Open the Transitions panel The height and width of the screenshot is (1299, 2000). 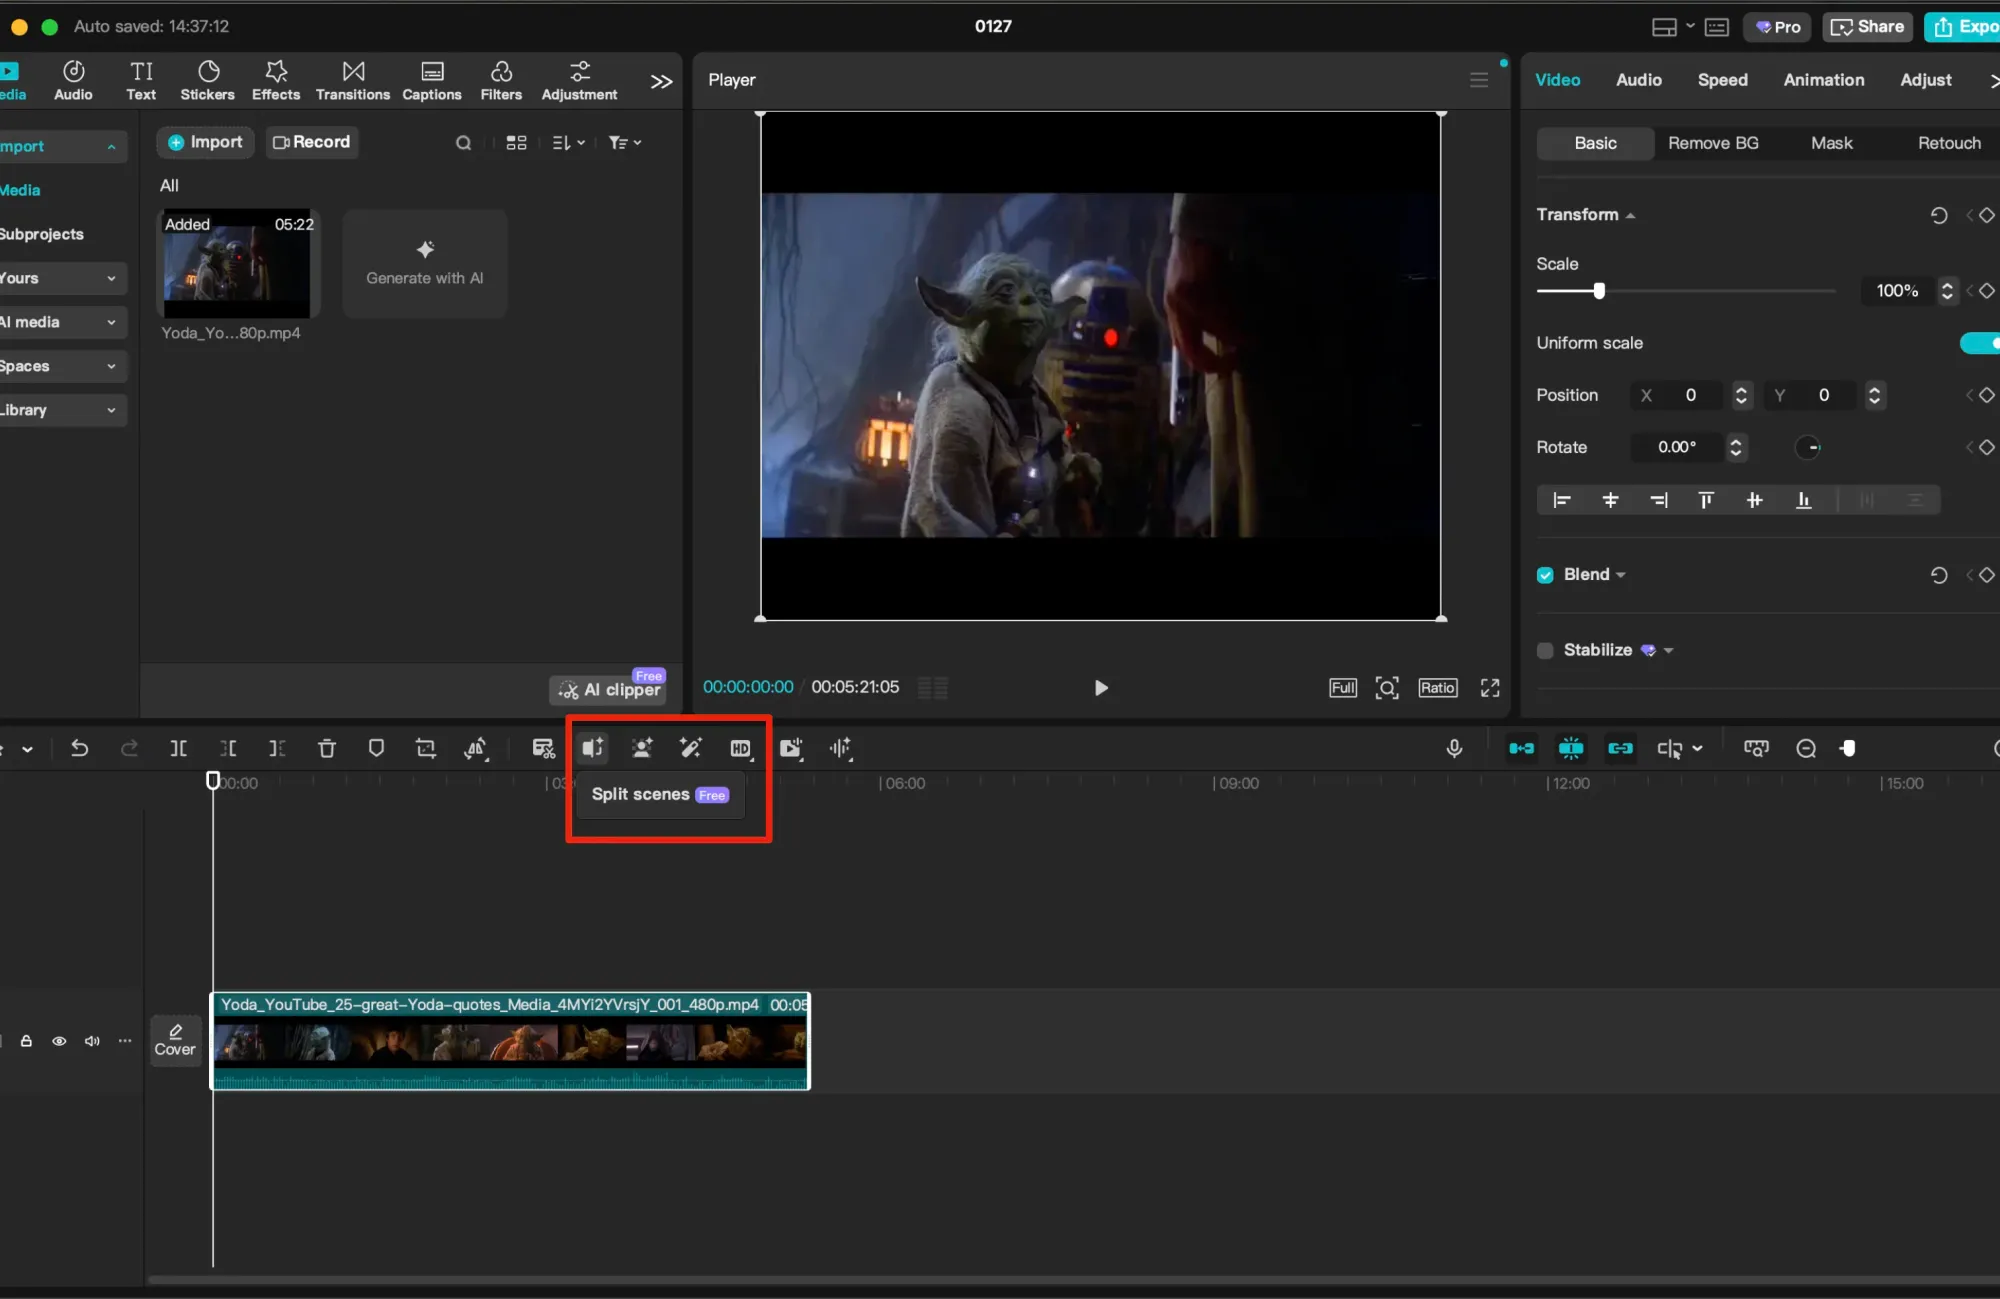pyautogui.click(x=352, y=80)
